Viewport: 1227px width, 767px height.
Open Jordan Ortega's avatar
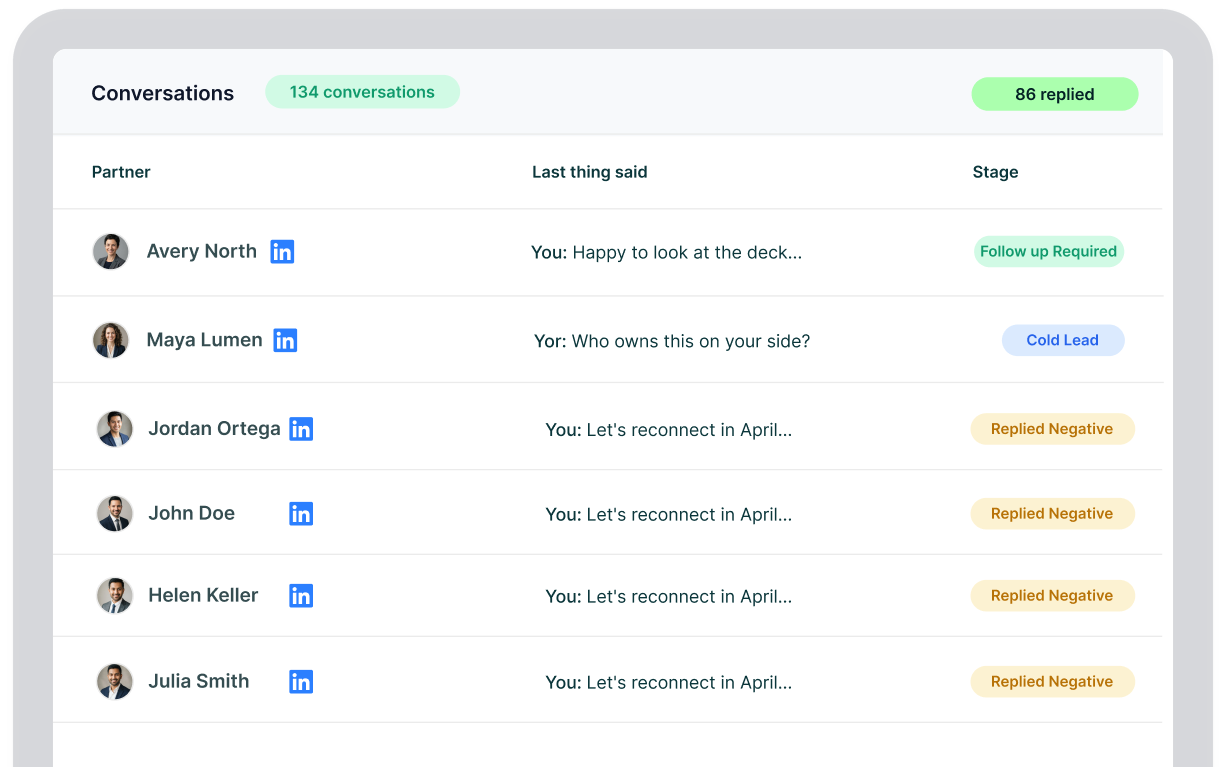click(x=115, y=429)
